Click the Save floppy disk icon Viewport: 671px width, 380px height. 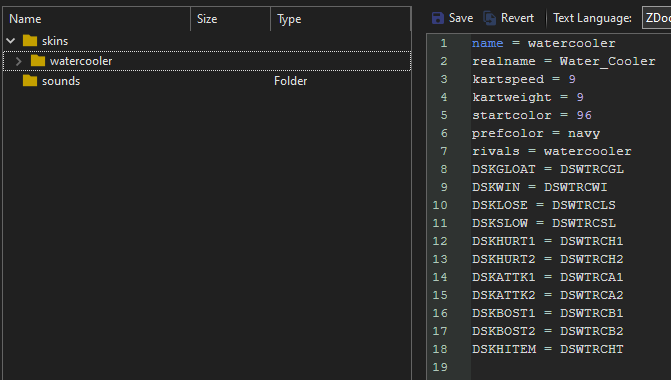click(x=438, y=18)
